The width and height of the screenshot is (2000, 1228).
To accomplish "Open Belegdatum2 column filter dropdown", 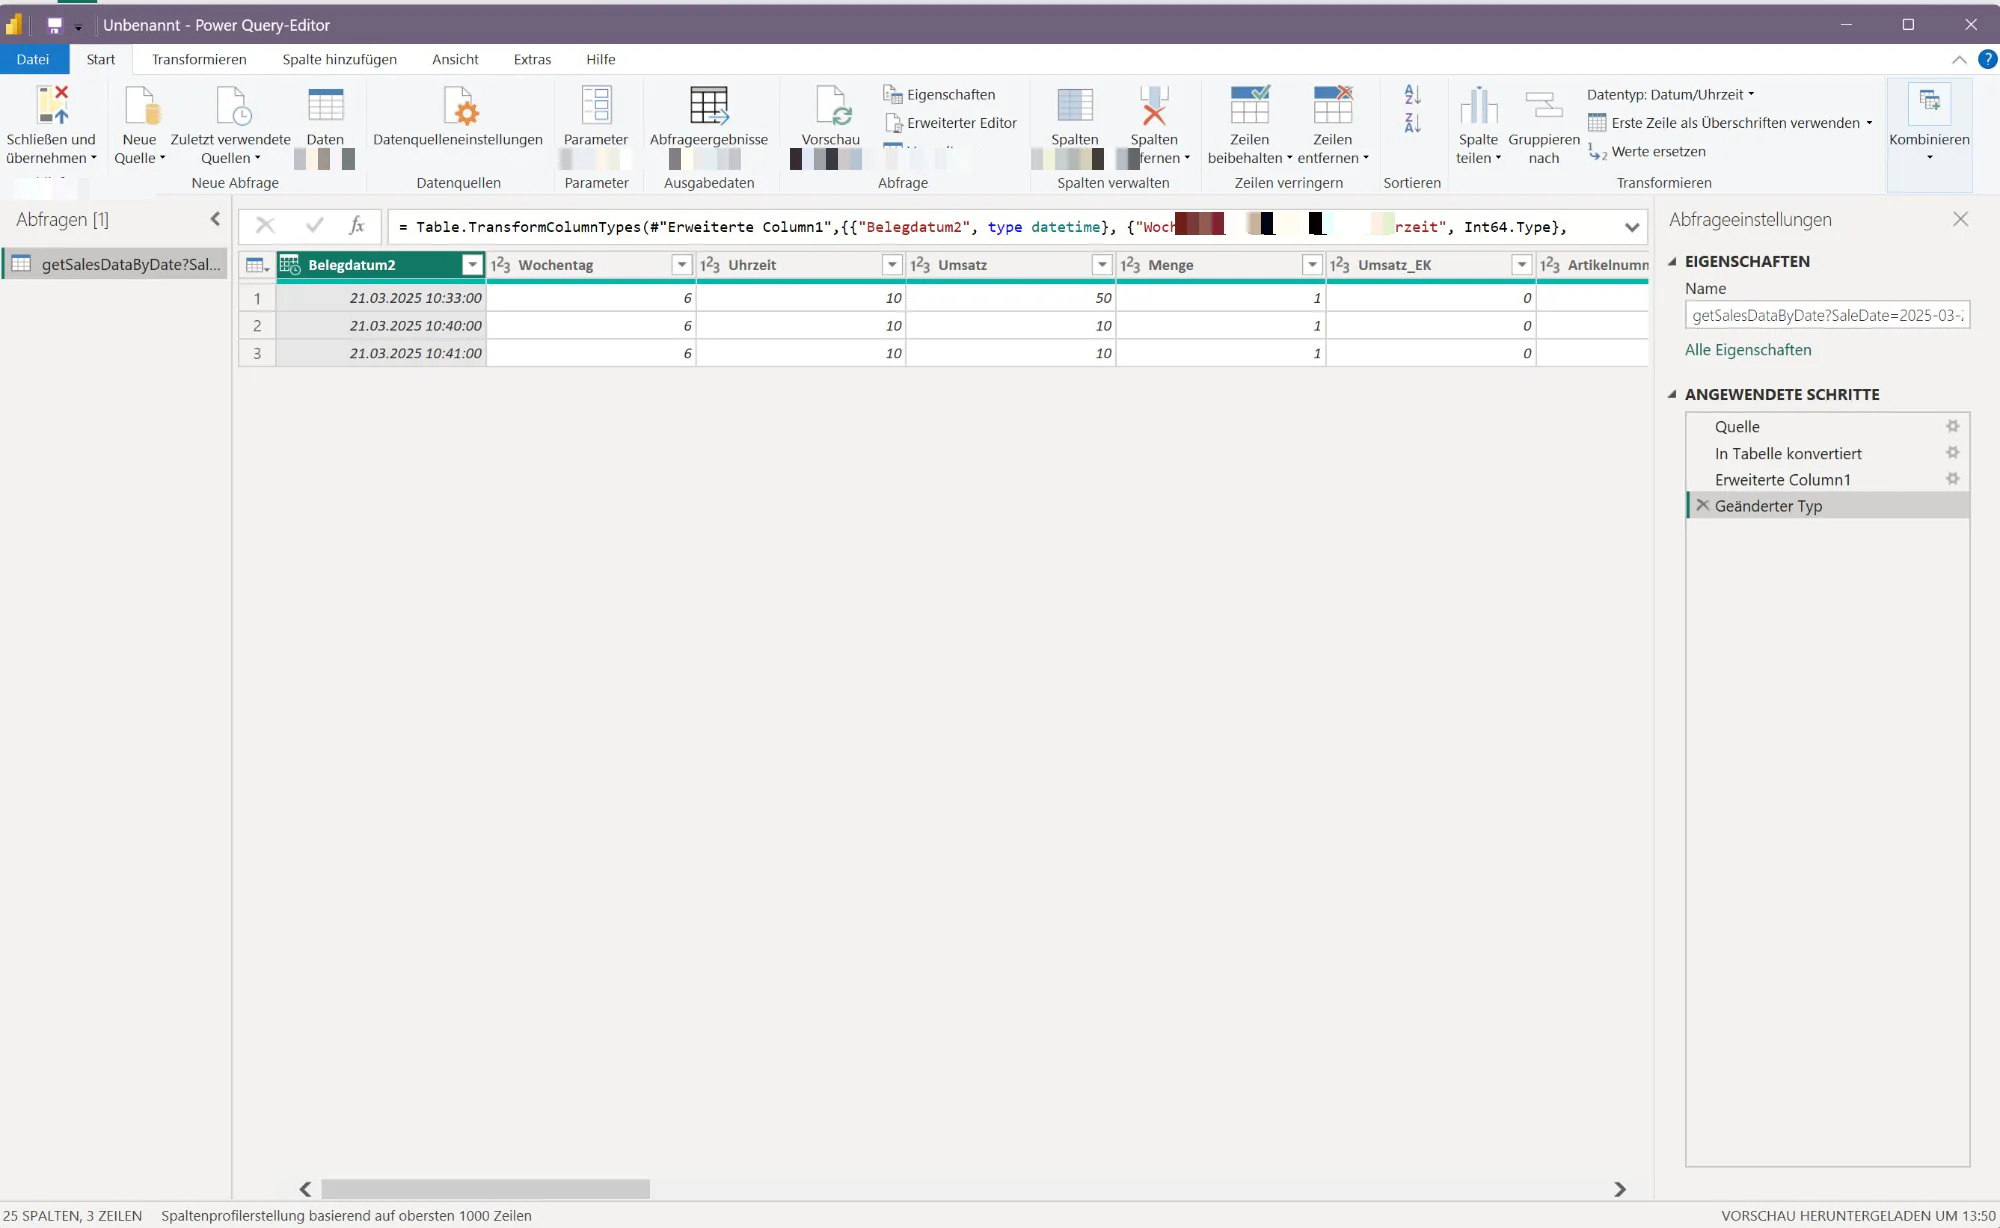I will pos(472,265).
